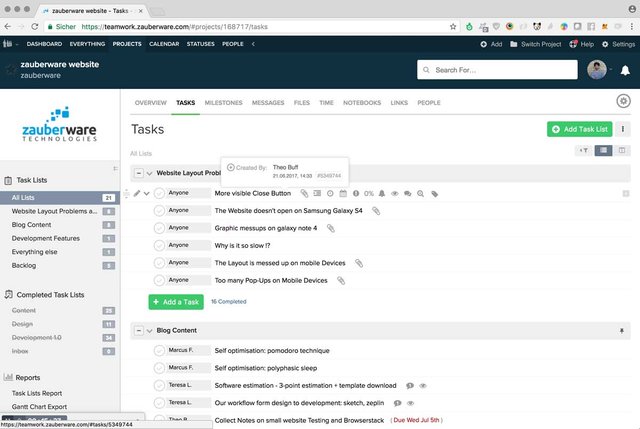Collapse the left sidebar panel
The image size is (640, 429).
point(116,169)
